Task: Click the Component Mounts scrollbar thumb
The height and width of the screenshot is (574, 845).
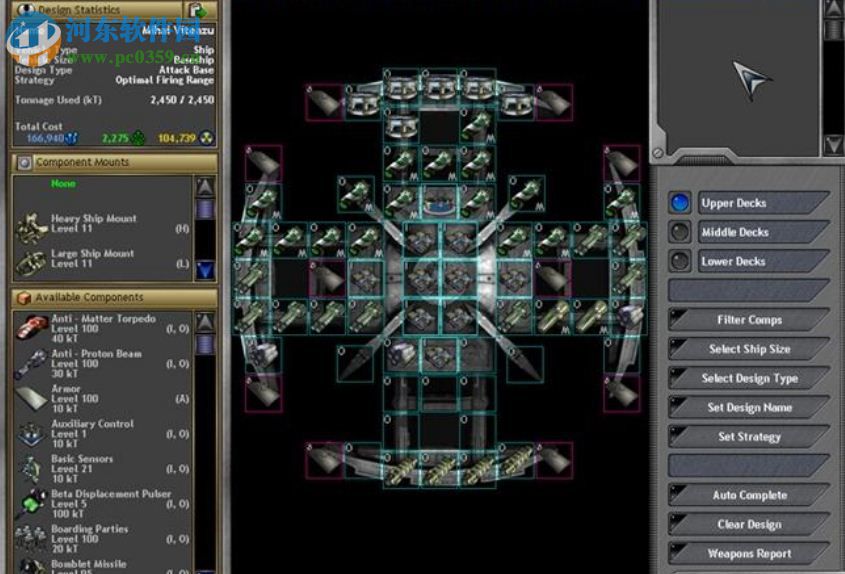Action: pyautogui.click(x=205, y=209)
